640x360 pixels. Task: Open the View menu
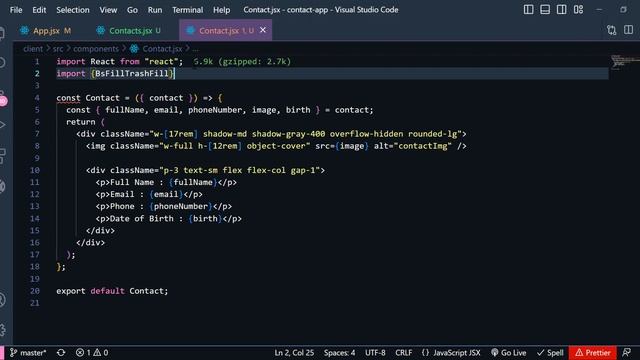(108, 10)
